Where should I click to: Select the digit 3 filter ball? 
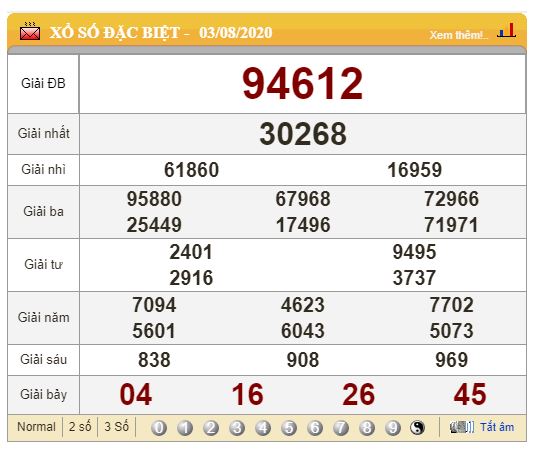[x=237, y=428]
